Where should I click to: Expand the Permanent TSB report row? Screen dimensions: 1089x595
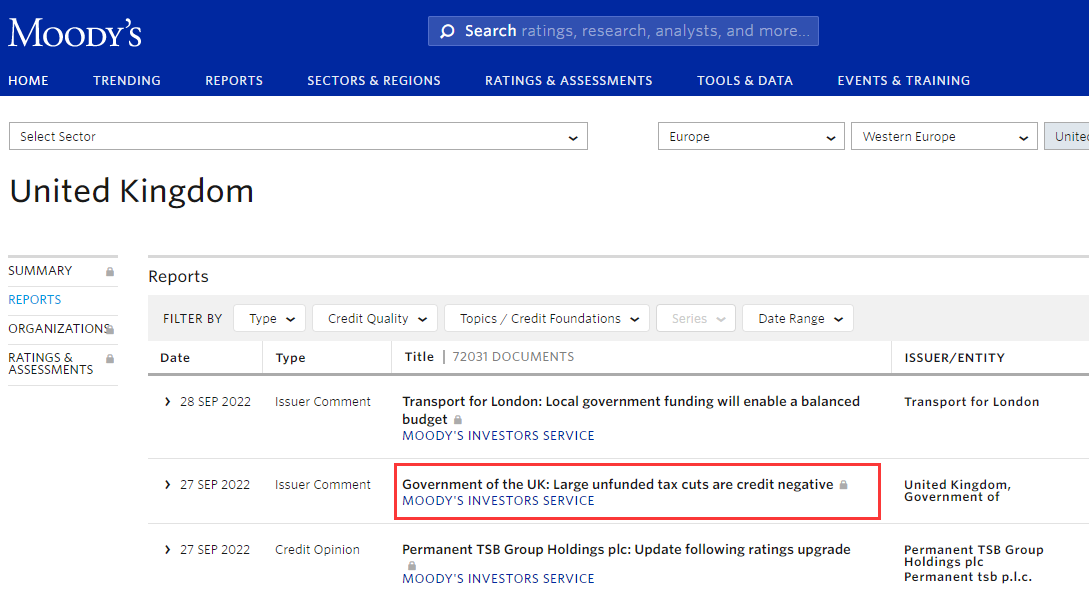(167, 550)
